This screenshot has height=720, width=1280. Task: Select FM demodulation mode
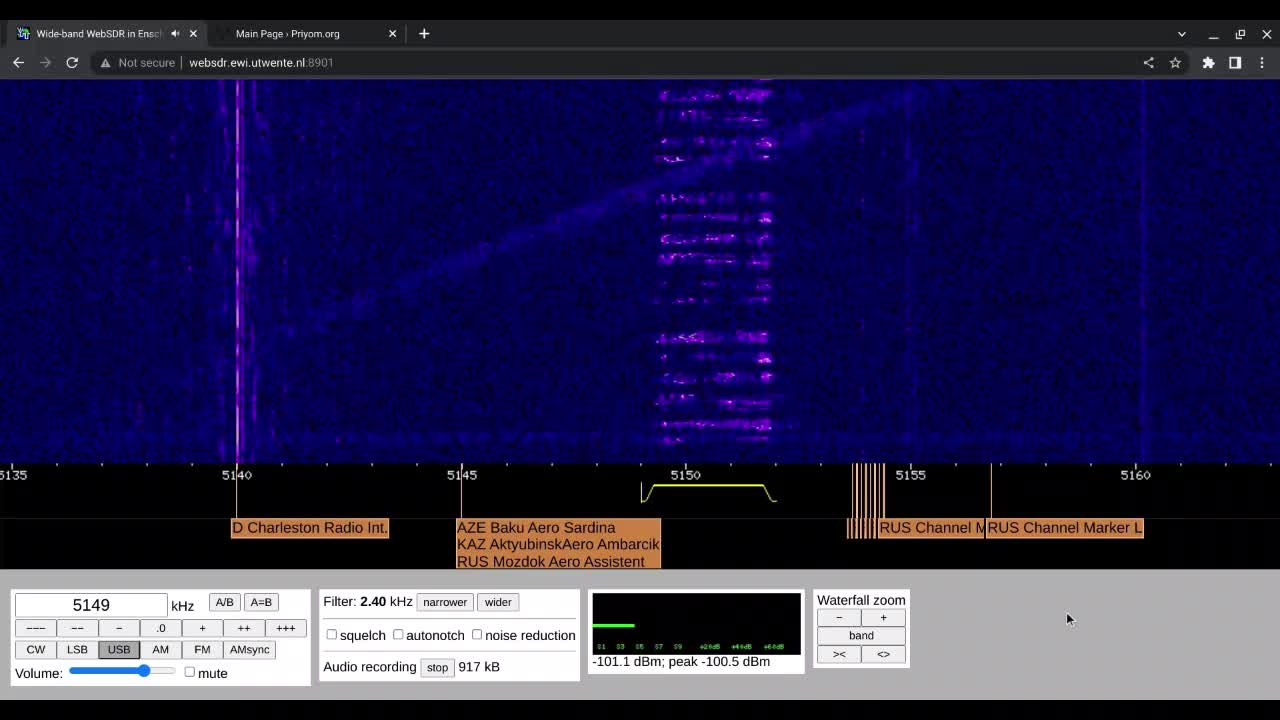[x=202, y=649]
